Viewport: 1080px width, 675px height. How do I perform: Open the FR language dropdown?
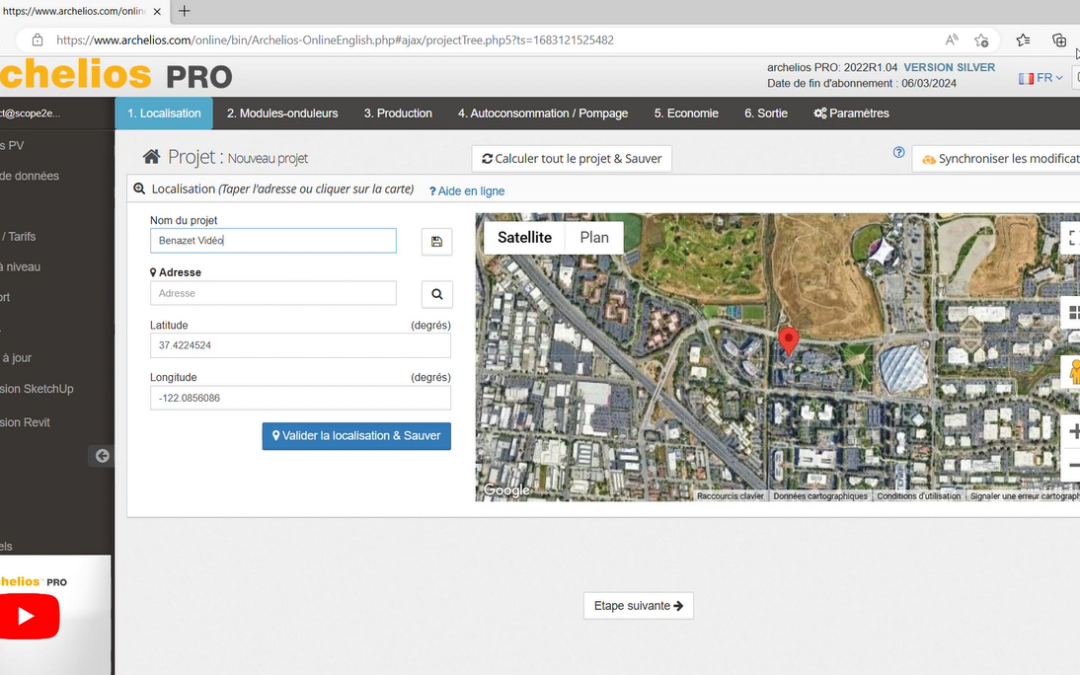coord(1041,78)
